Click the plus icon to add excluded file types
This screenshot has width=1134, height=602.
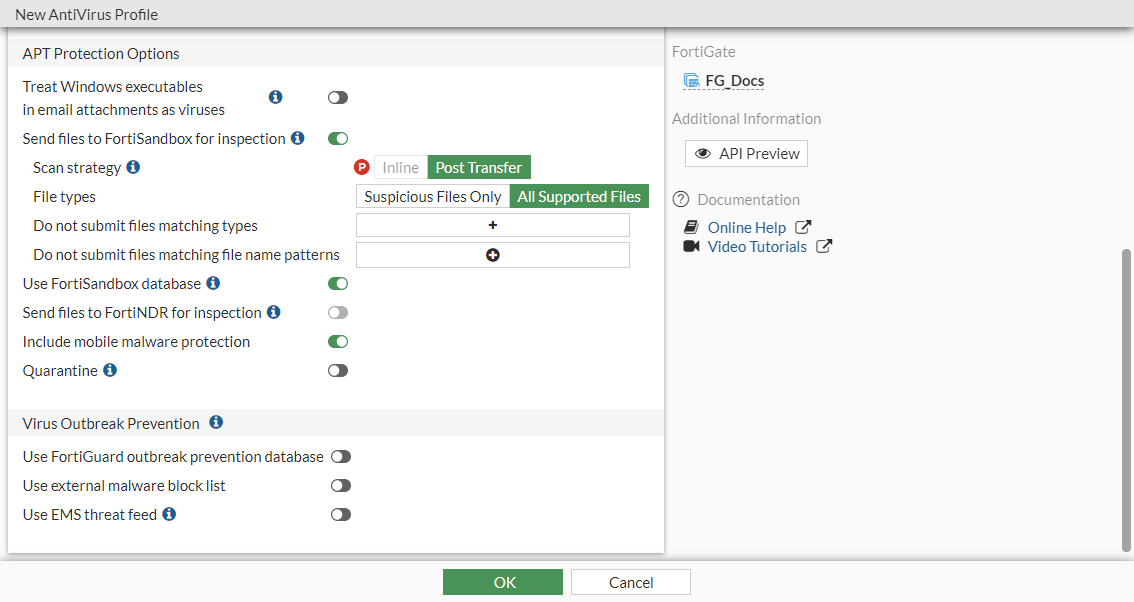pyautogui.click(x=492, y=224)
